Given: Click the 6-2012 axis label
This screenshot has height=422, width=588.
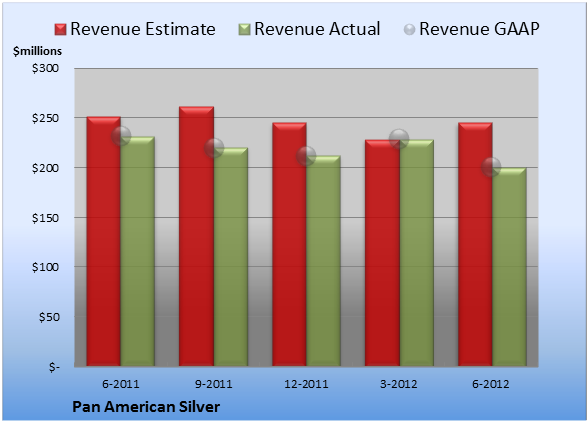Looking at the screenshot, I should coord(491,384).
